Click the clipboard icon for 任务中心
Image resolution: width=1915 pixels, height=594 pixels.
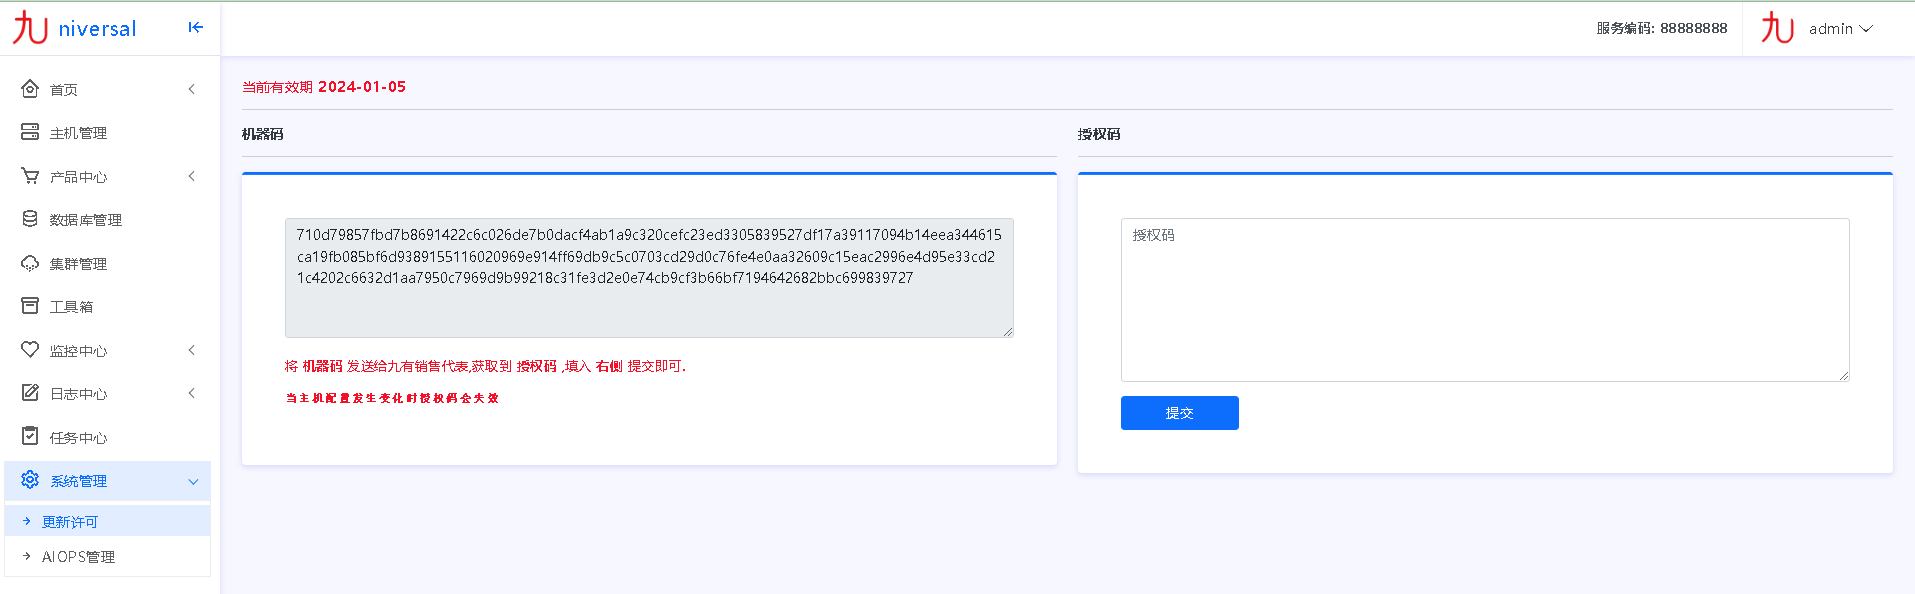point(30,437)
